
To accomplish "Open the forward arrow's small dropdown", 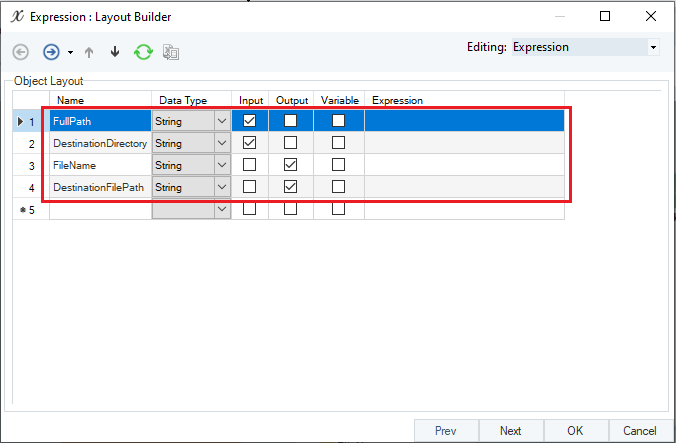I will pyautogui.click(x=70, y=53).
